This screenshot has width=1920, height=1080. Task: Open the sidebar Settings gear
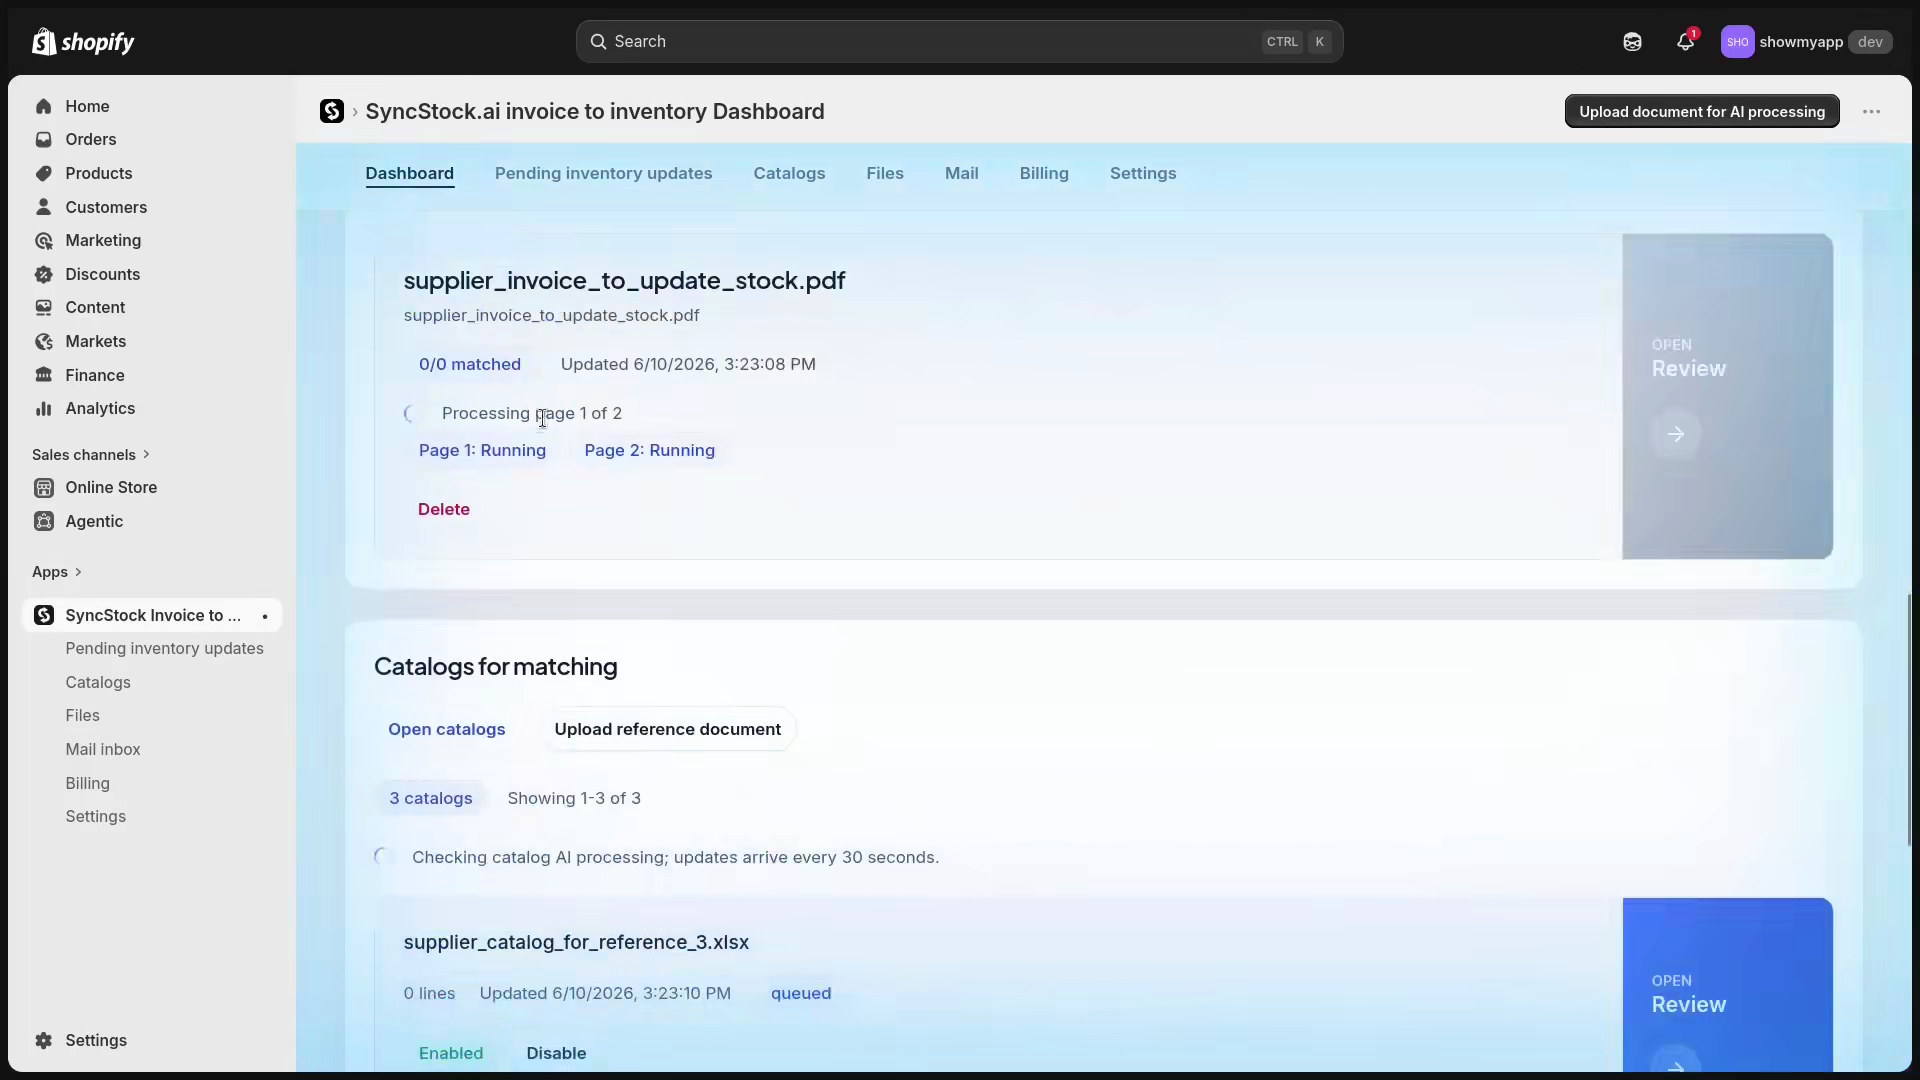(43, 1040)
